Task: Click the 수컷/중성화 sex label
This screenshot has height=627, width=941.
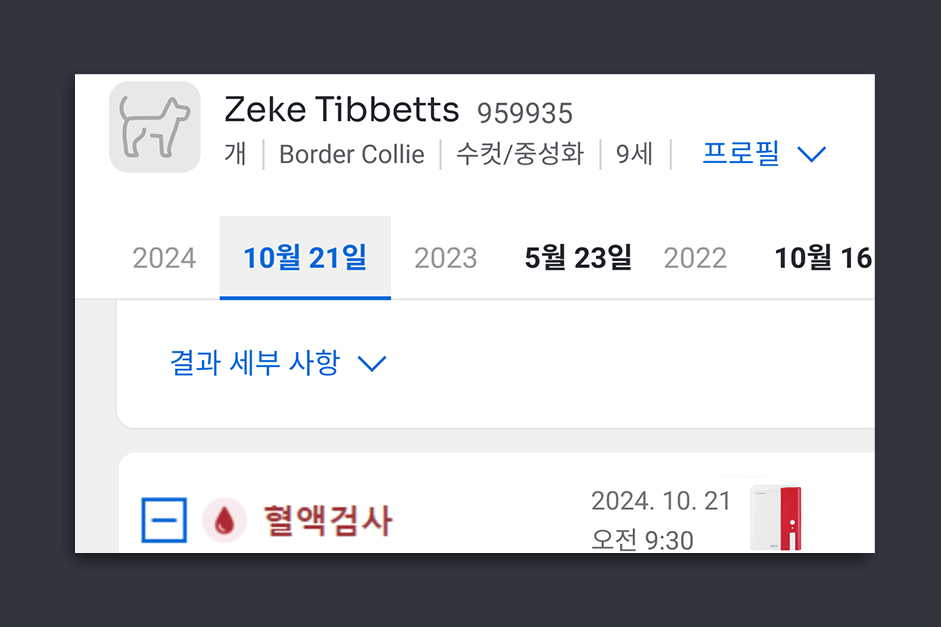Action: [520, 154]
